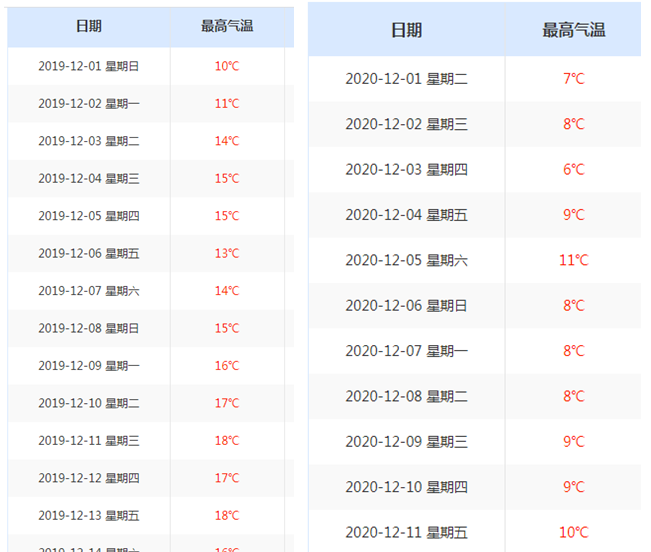
Task: Click the 最高气温 header in the 2019 table
Action: 227,26
